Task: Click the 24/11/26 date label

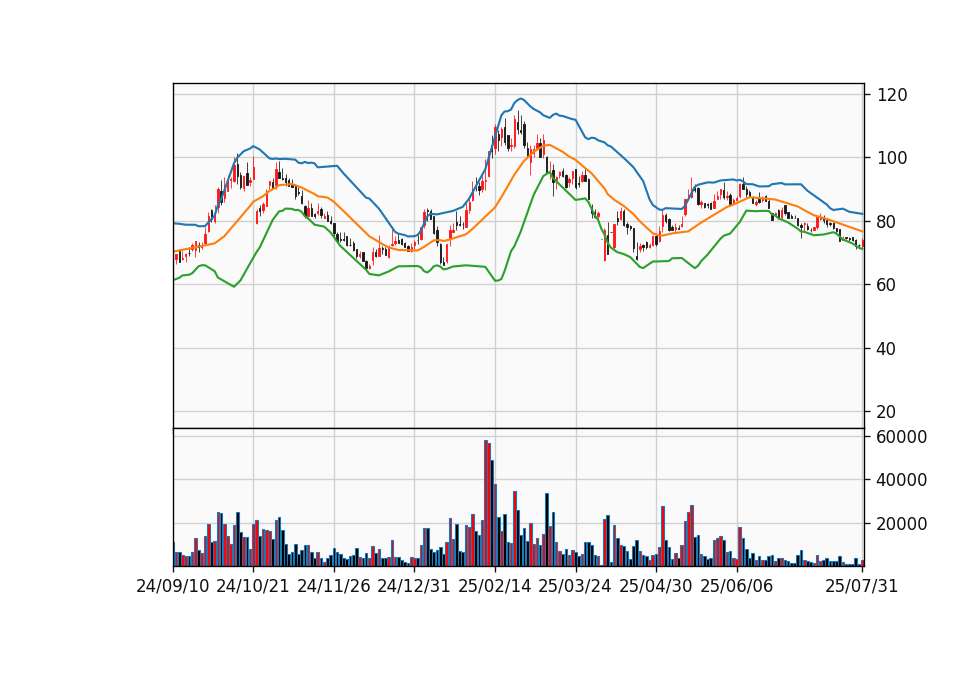Action: [x=334, y=586]
